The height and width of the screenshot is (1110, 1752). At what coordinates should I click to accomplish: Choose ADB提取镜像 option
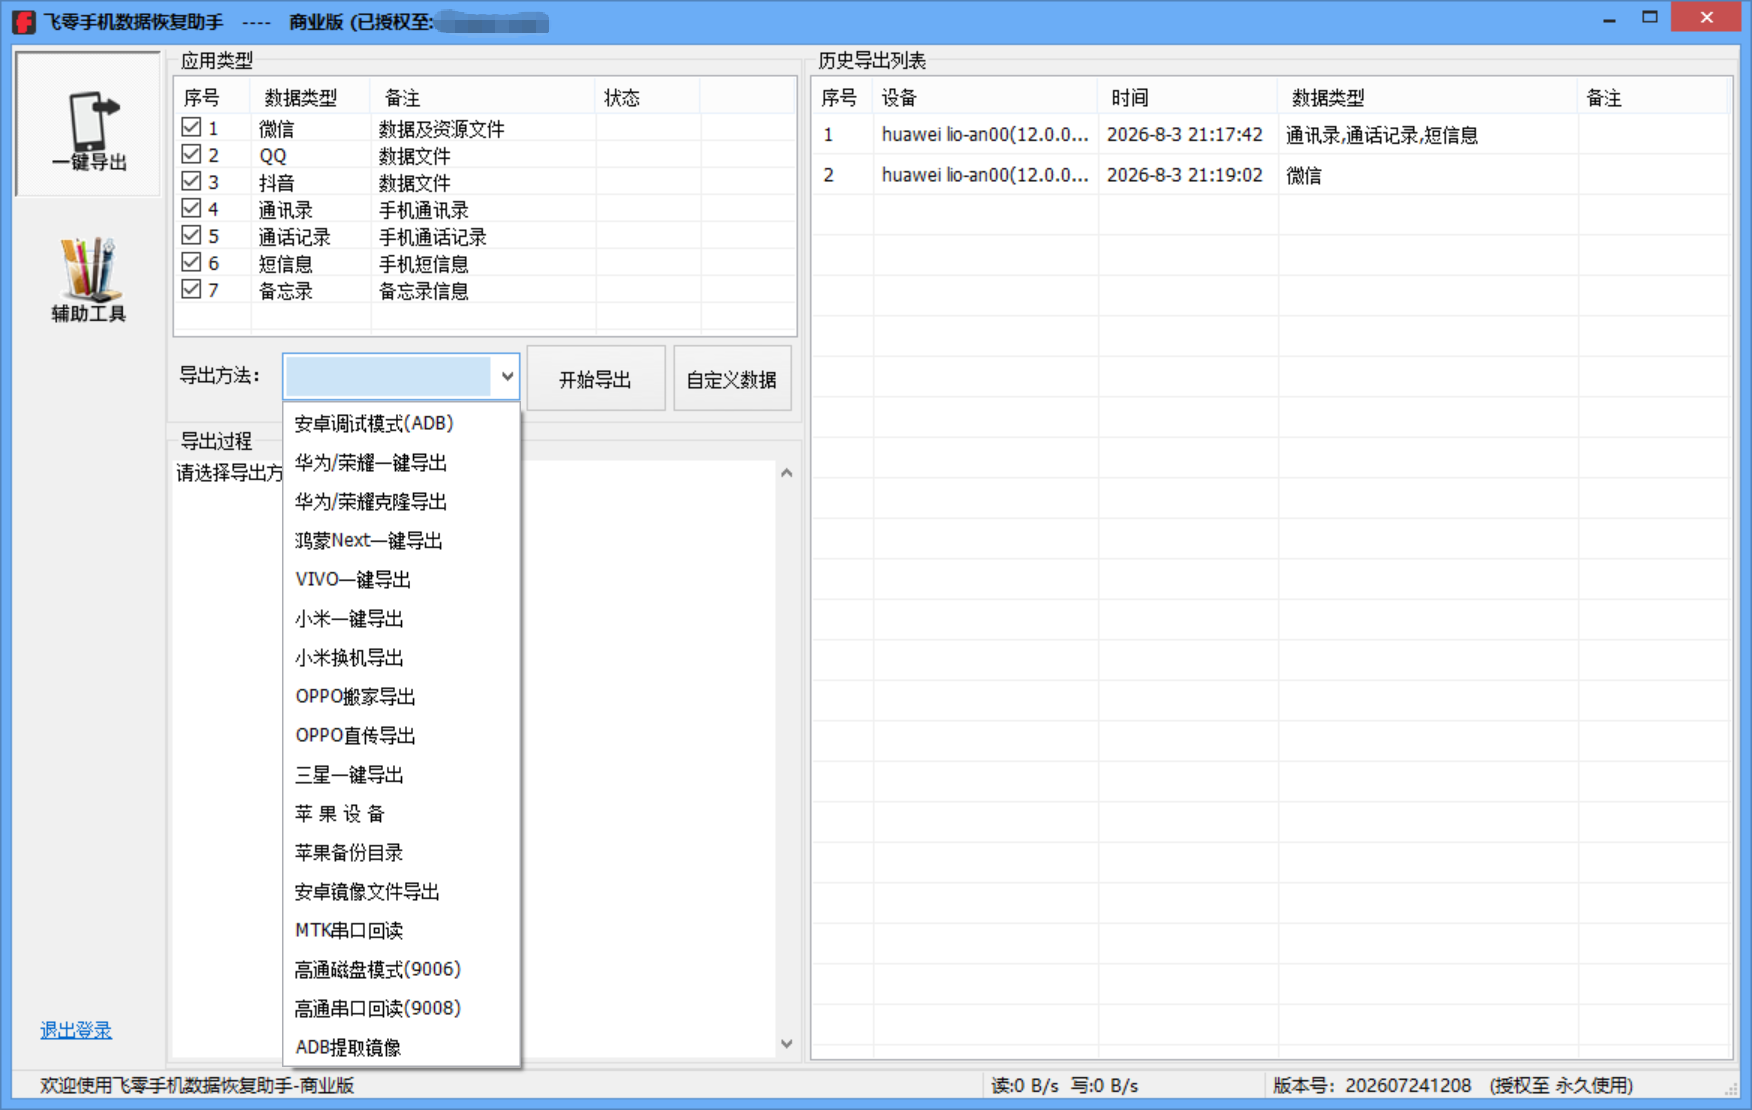pyautogui.click(x=401, y=1047)
